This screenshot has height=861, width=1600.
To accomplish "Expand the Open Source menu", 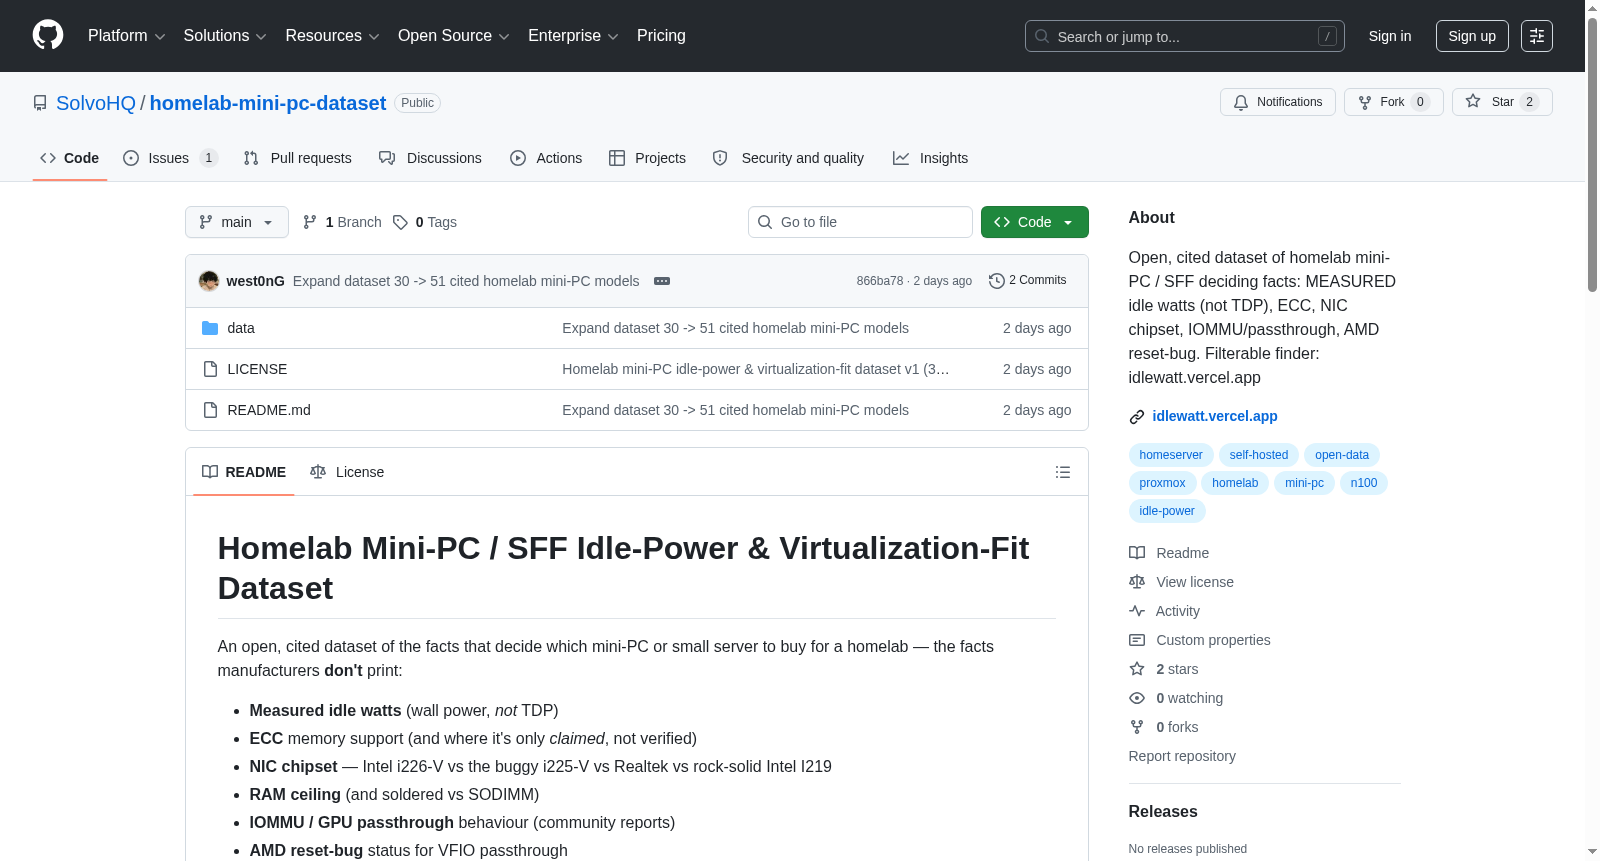I will coord(454,36).
